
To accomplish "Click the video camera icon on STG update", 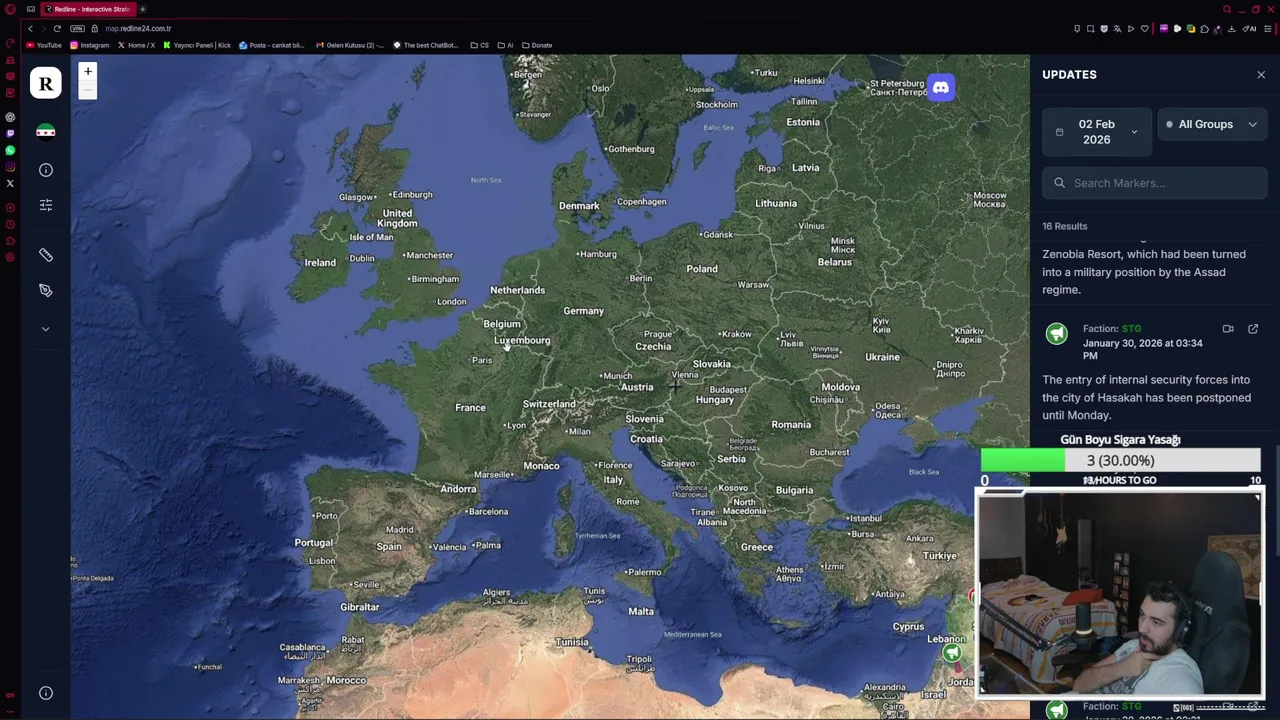I will 1228,328.
